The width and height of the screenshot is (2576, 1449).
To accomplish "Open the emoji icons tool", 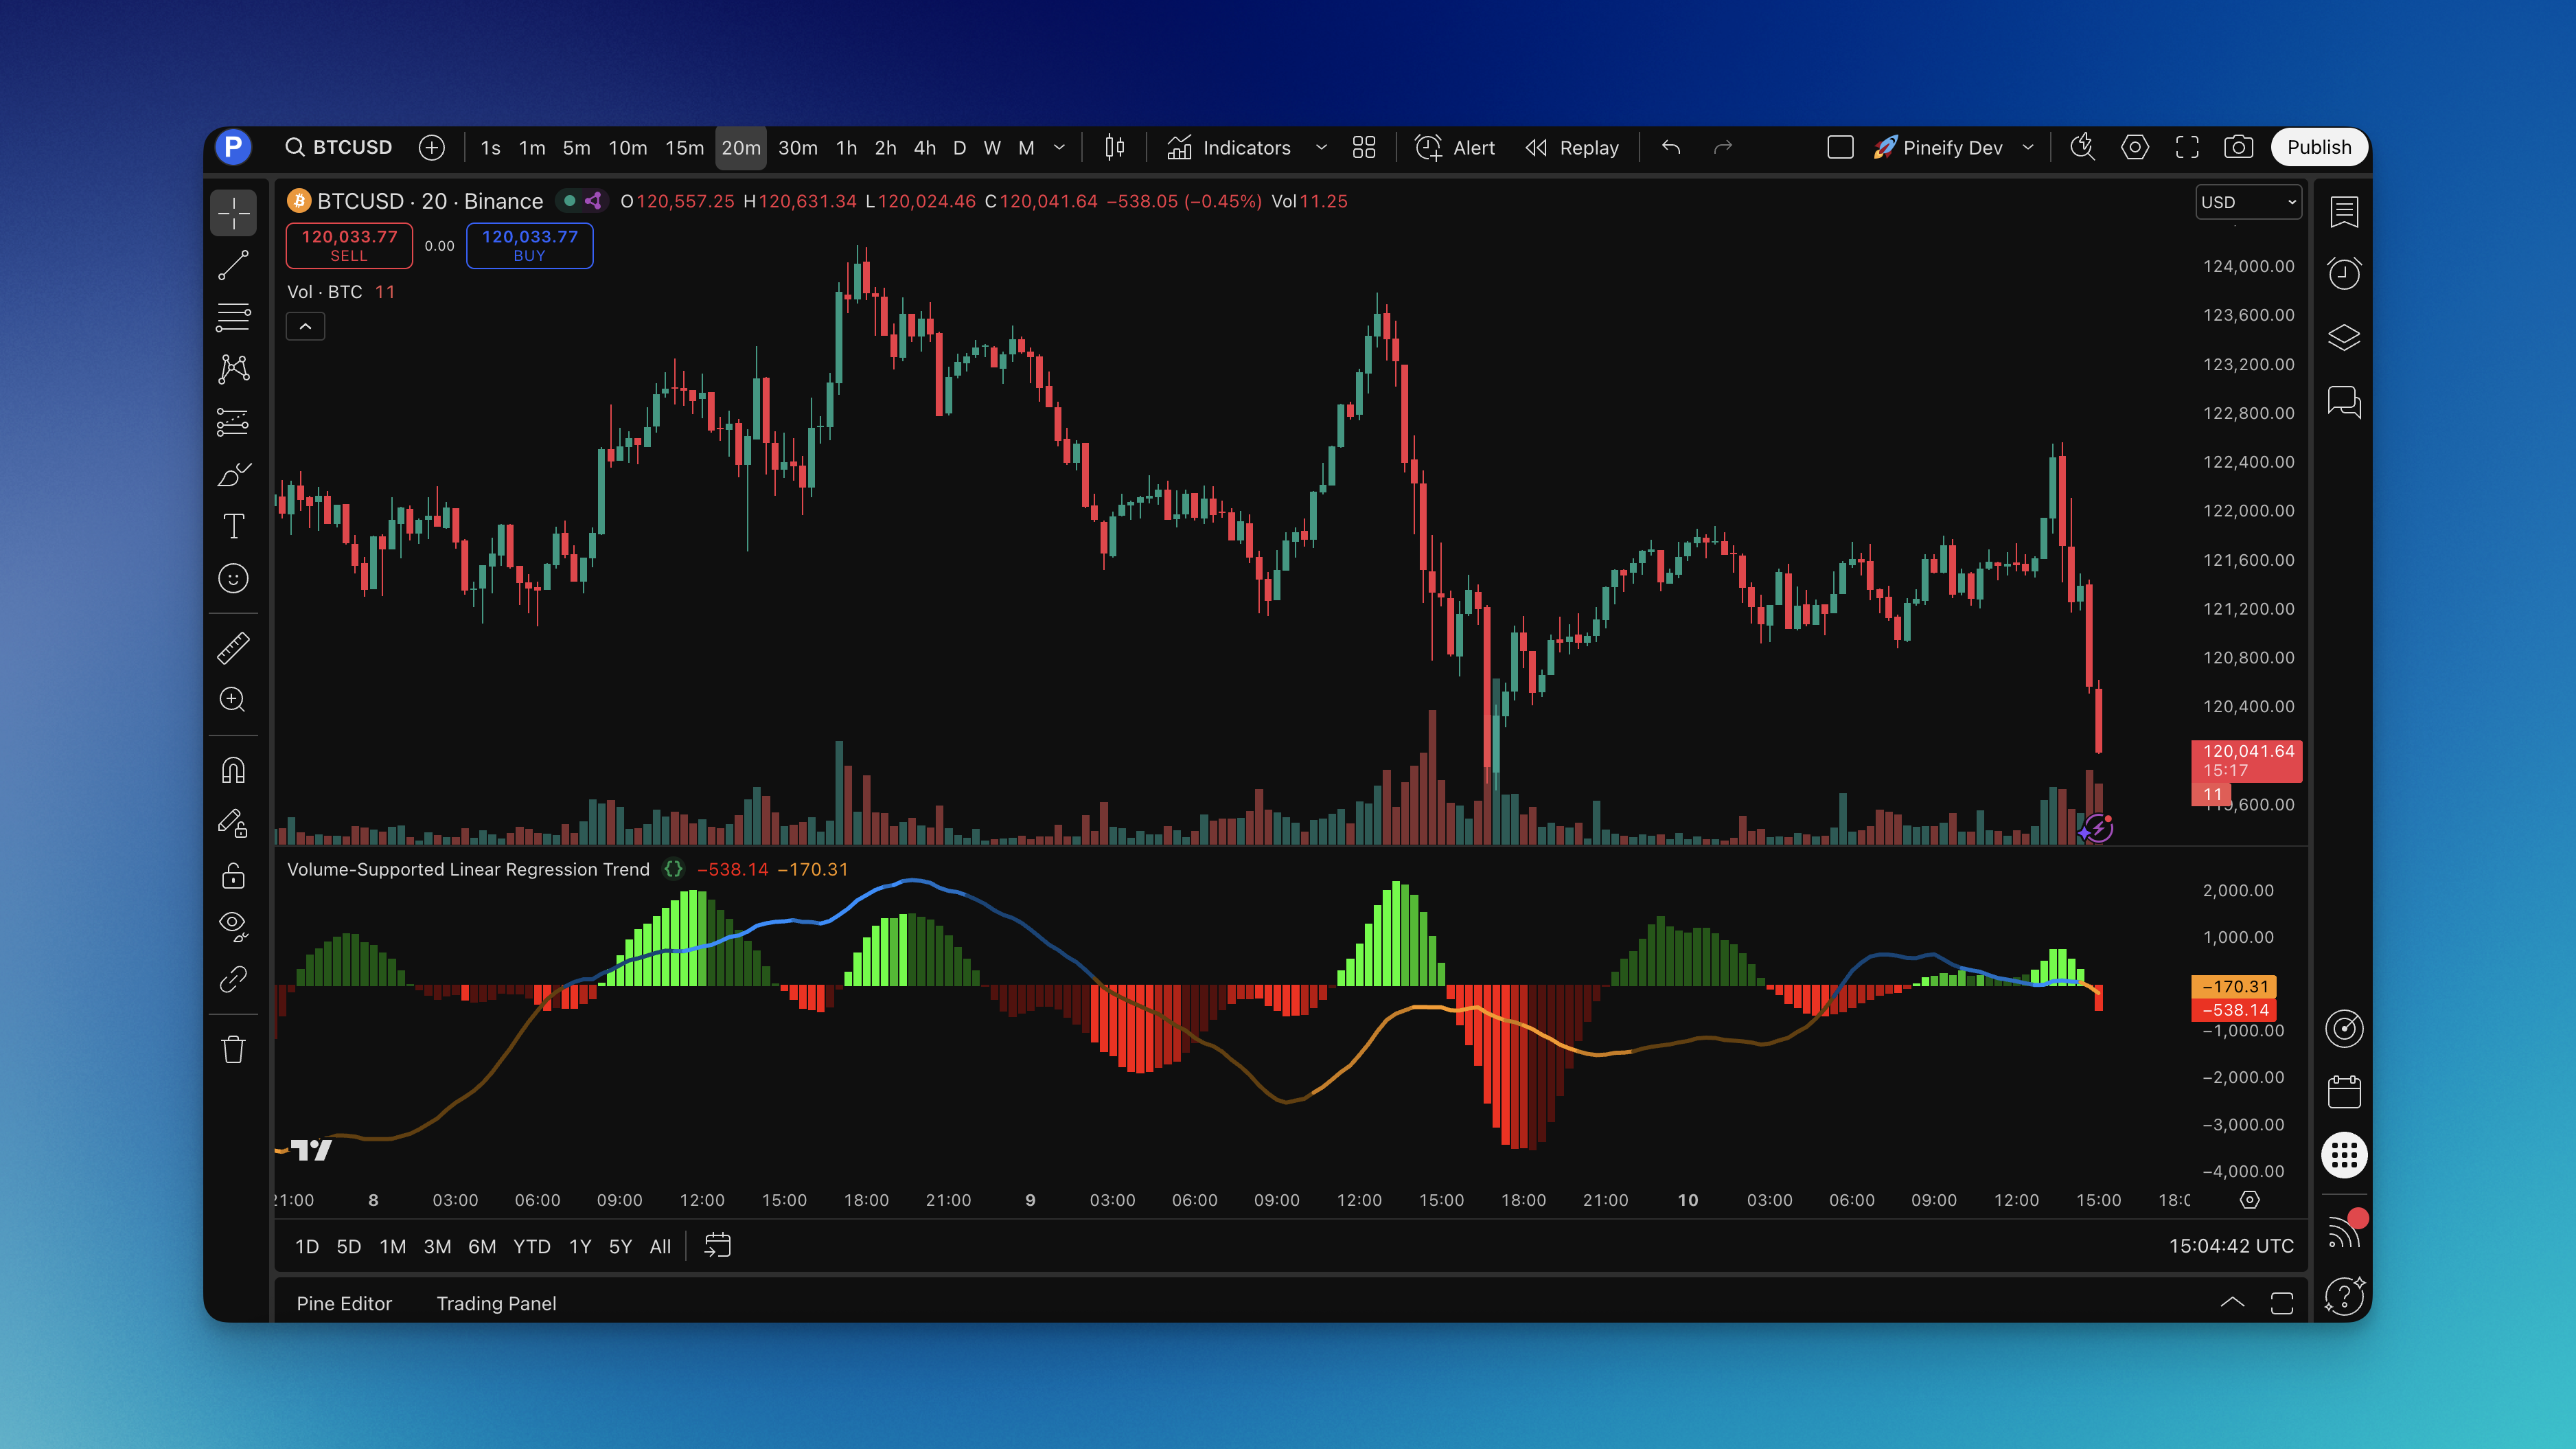I will pyautogui.click(x=233, y=578).
